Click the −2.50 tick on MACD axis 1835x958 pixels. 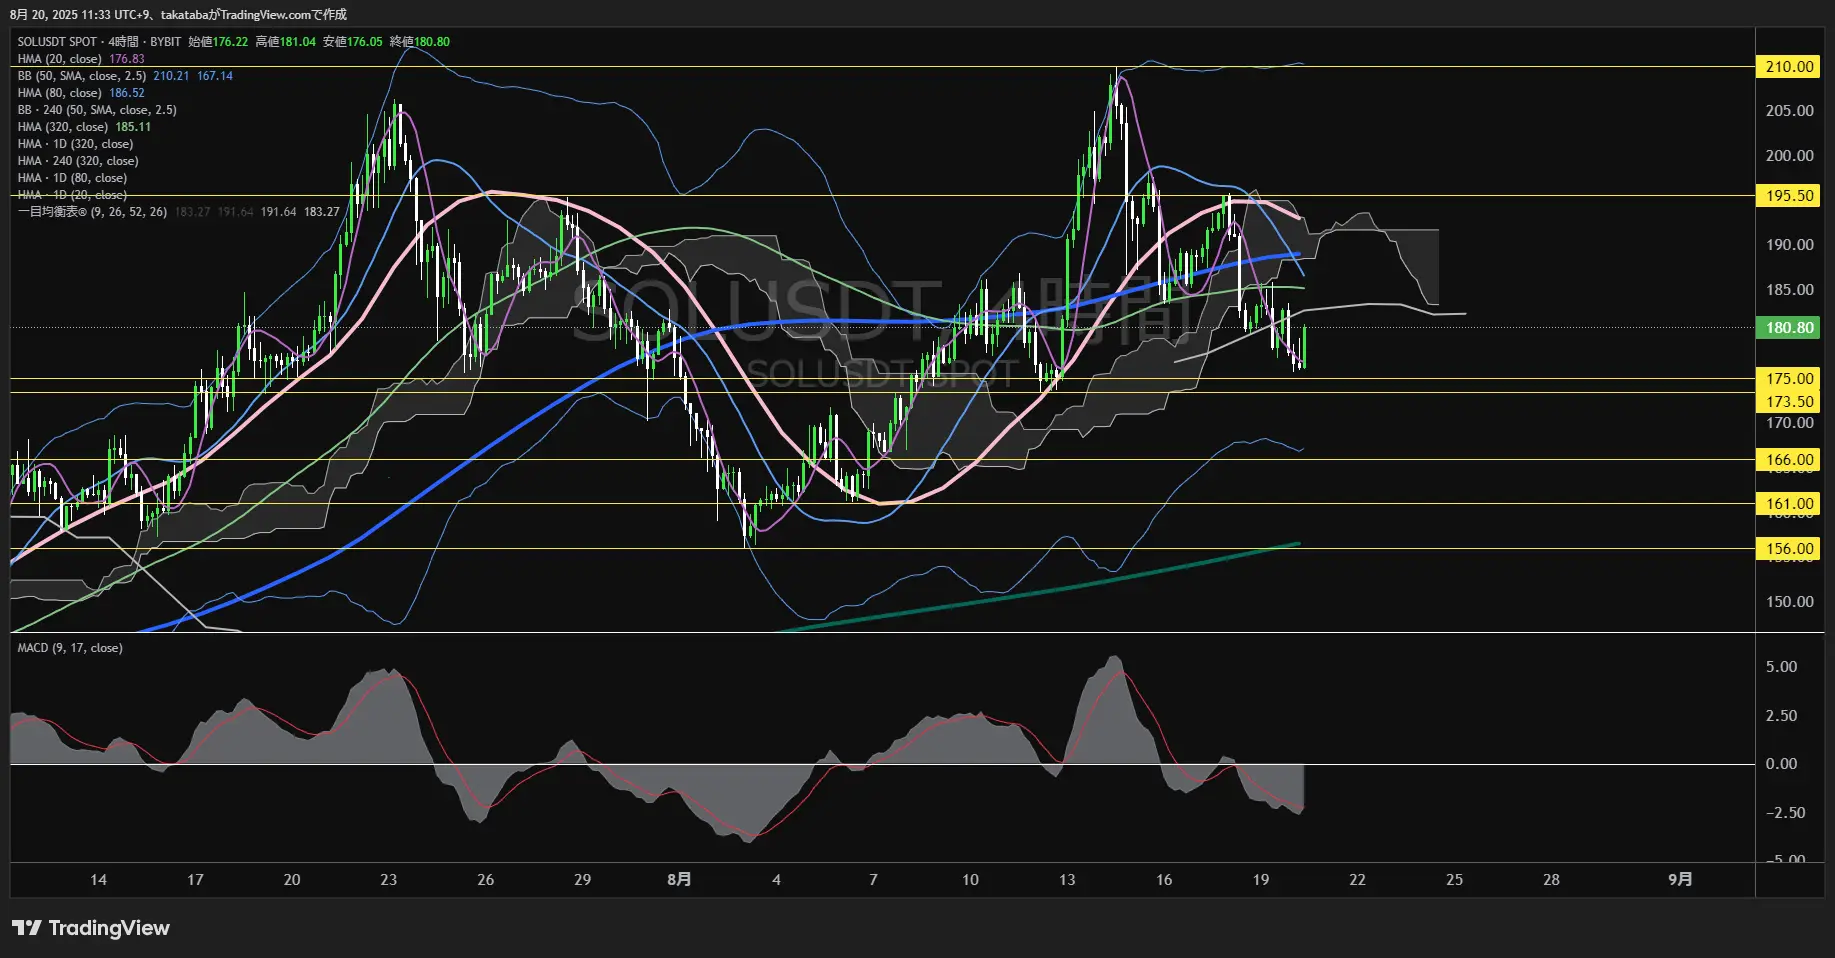point(1784,813)
